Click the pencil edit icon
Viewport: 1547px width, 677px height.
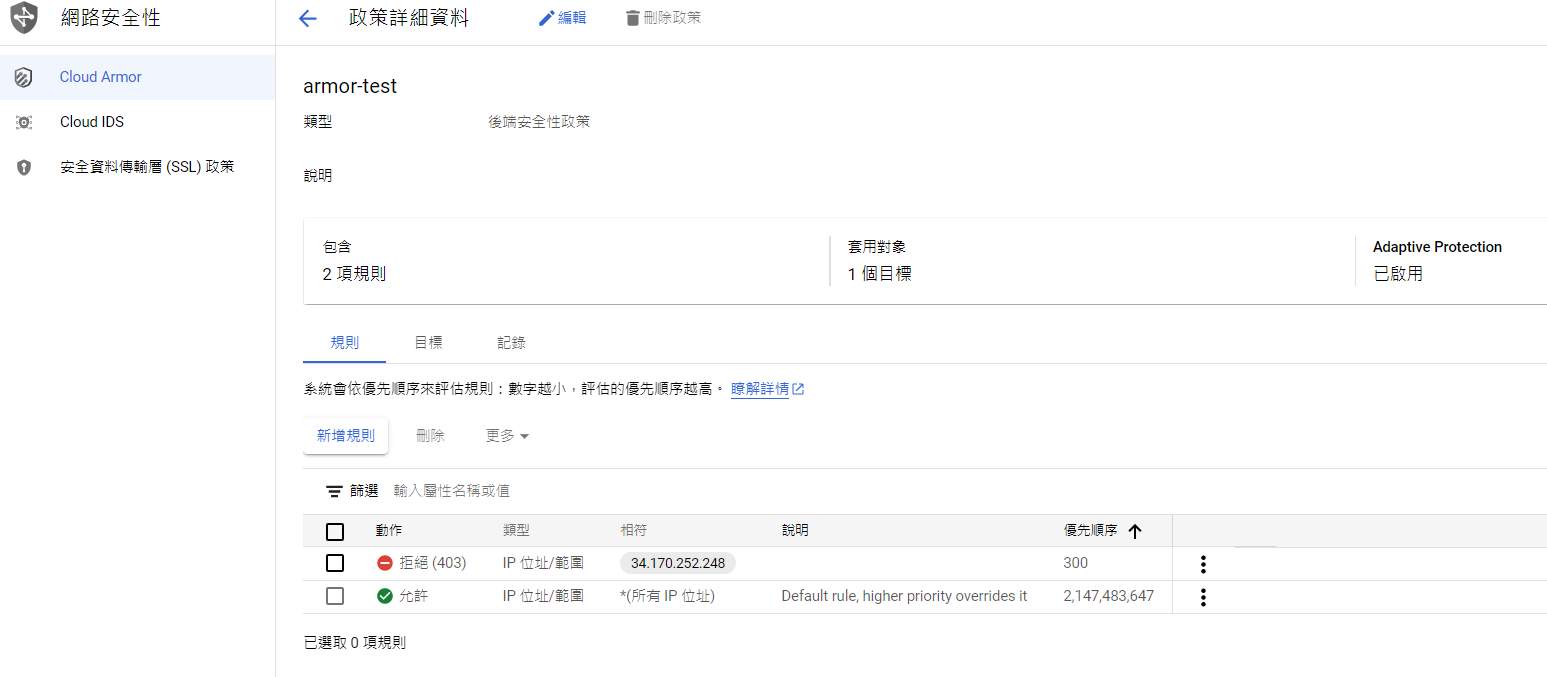pyautogui.click(x=546, y=18)
